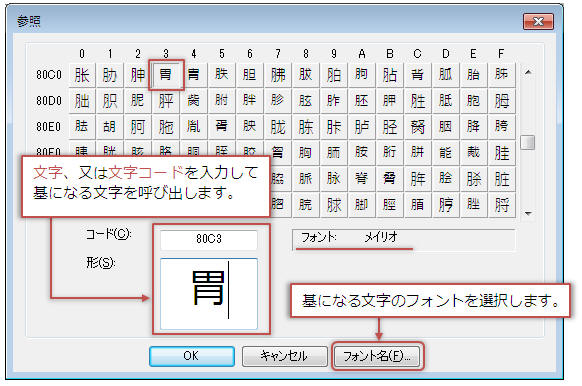
Task: Click the scrollbar up arrow
Action: [x=527, y=72]
